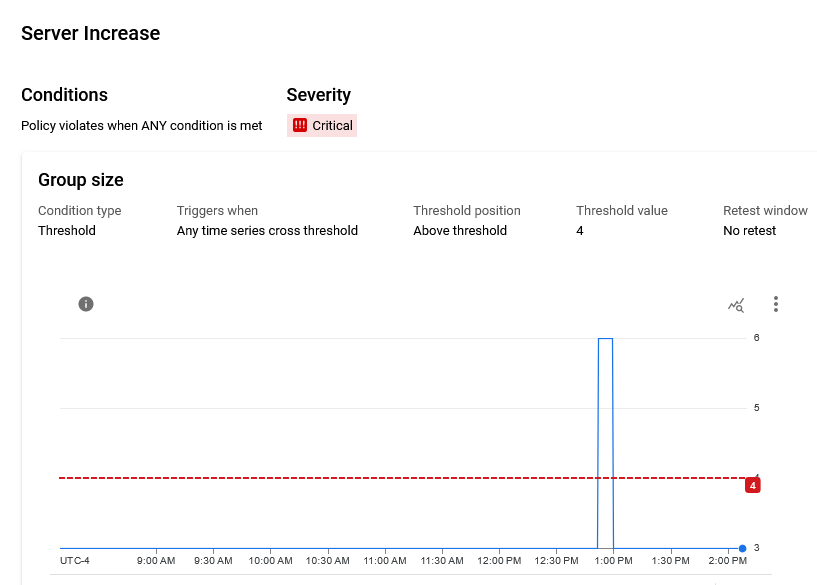Select the Group size condition heading
This screenshot has width=817, height=585.
click(x=81, y=180)
